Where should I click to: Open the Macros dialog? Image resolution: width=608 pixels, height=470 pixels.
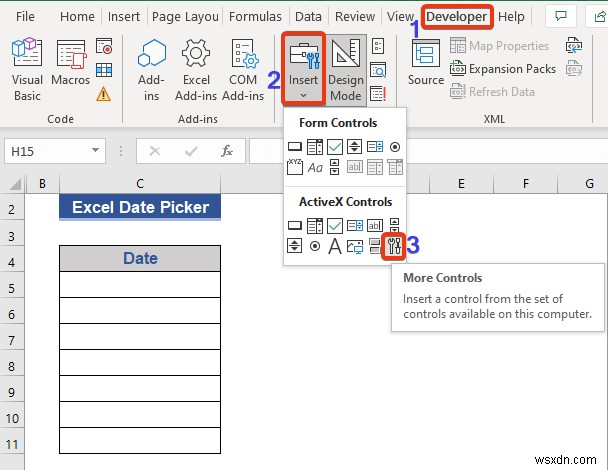pos(71,63)
